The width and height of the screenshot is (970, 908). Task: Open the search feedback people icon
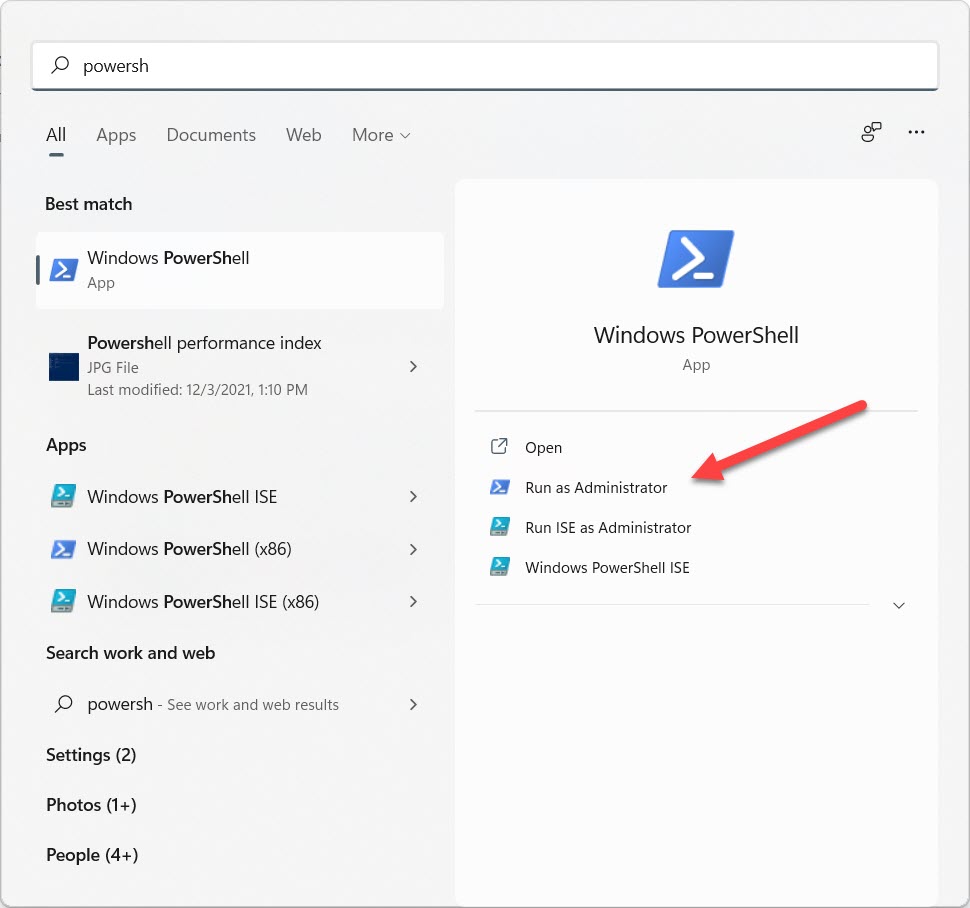coord(871,132)
